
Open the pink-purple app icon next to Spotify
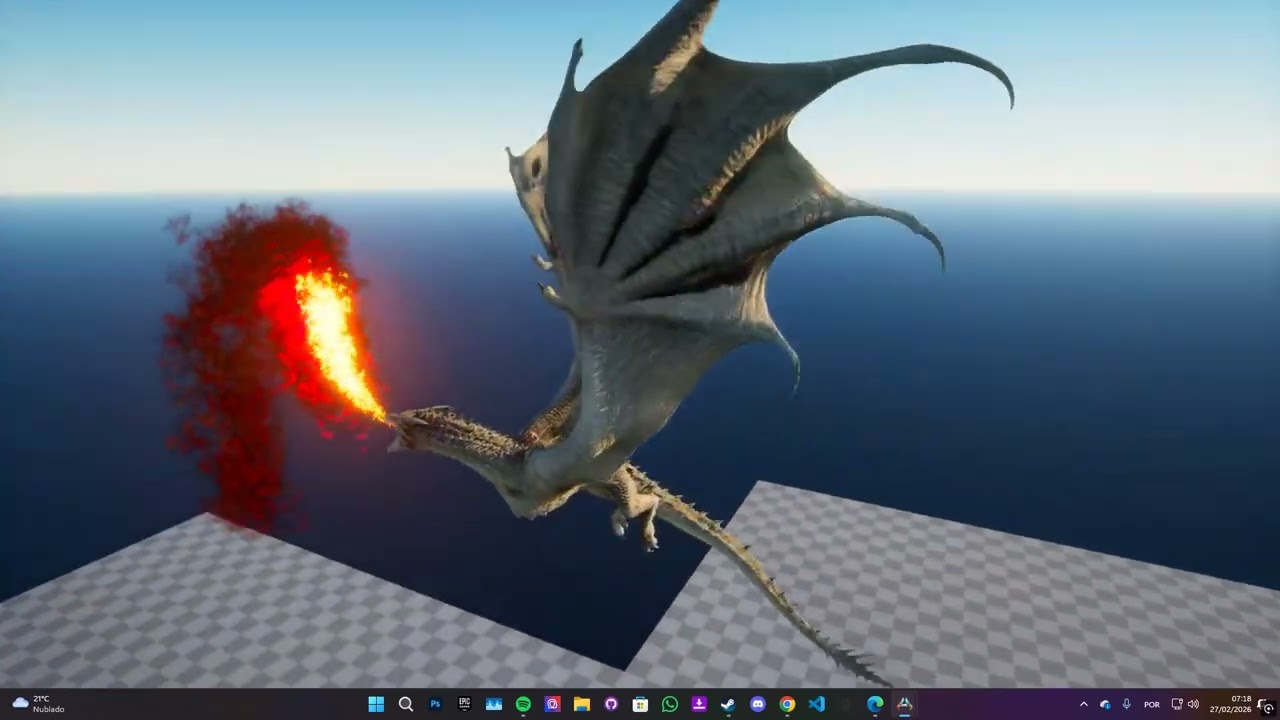click(x=552, y=704)
